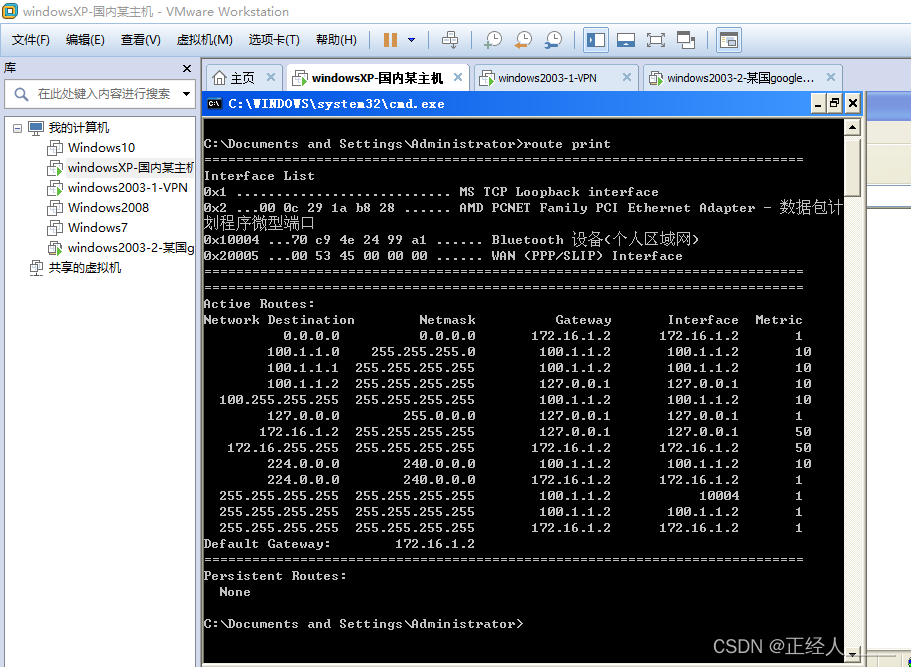Select 我的计算机 in the library tree
The height and width of the screenshot is (667, 911).
[78, 128]
